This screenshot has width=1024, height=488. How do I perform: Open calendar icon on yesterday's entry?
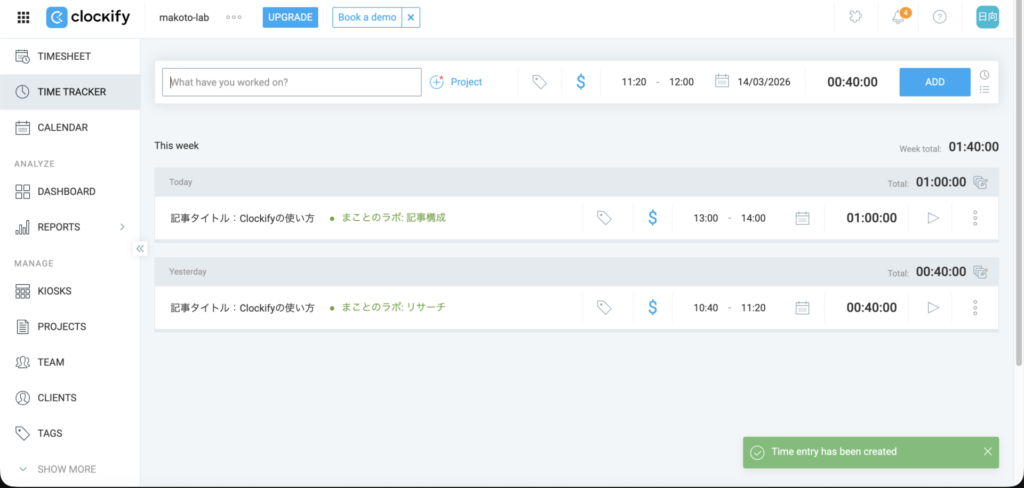coord(801,308)
